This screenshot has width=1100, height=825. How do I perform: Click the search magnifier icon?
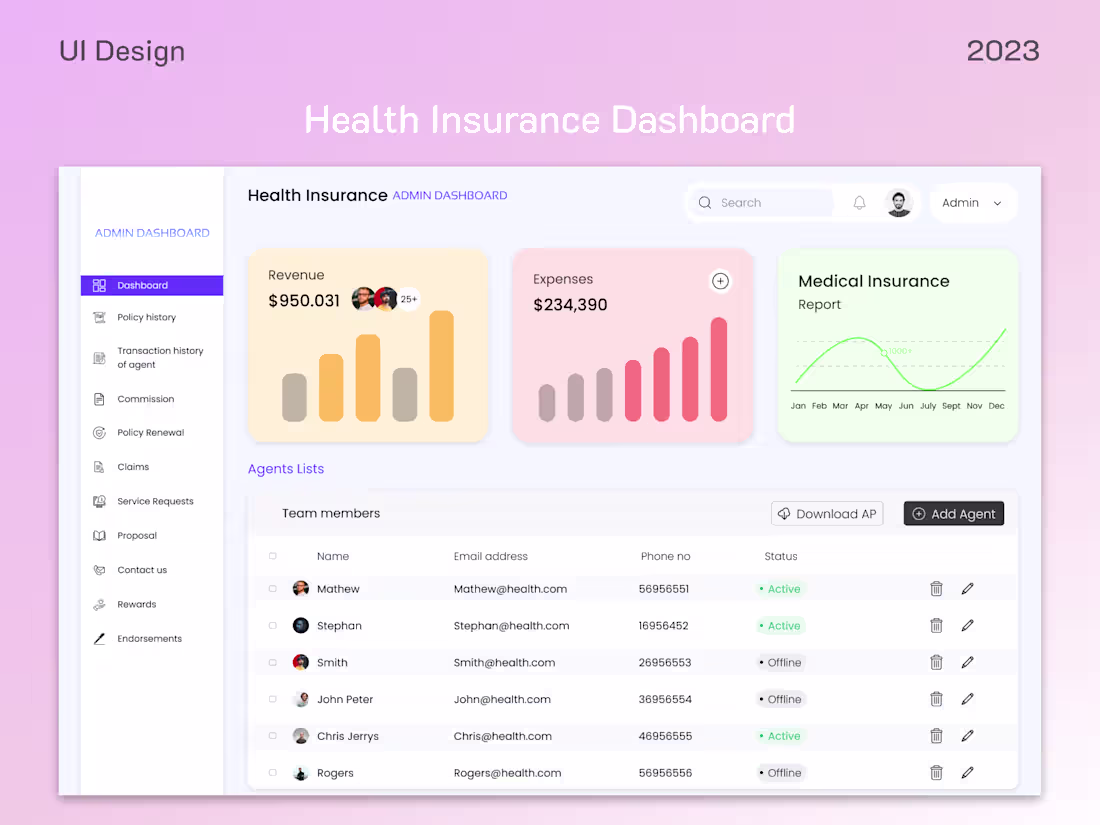click(x=705, y=202)
